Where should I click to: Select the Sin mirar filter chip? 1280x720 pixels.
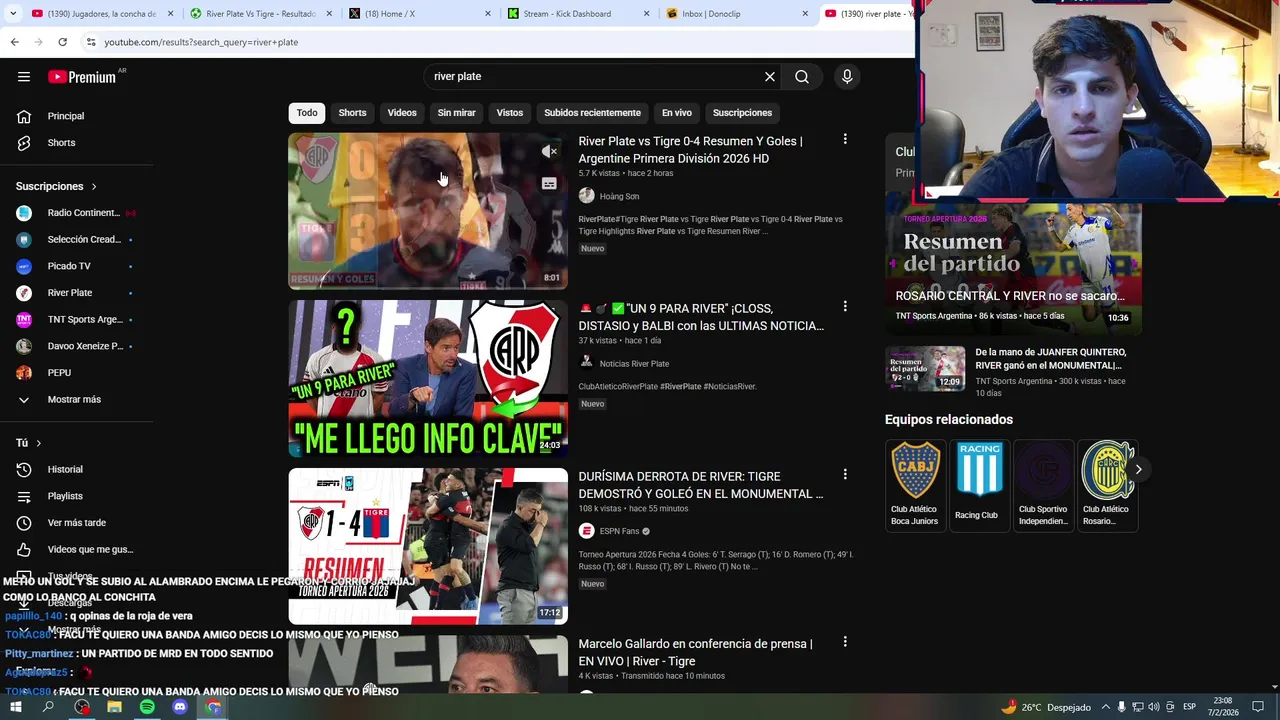[456, 113]
